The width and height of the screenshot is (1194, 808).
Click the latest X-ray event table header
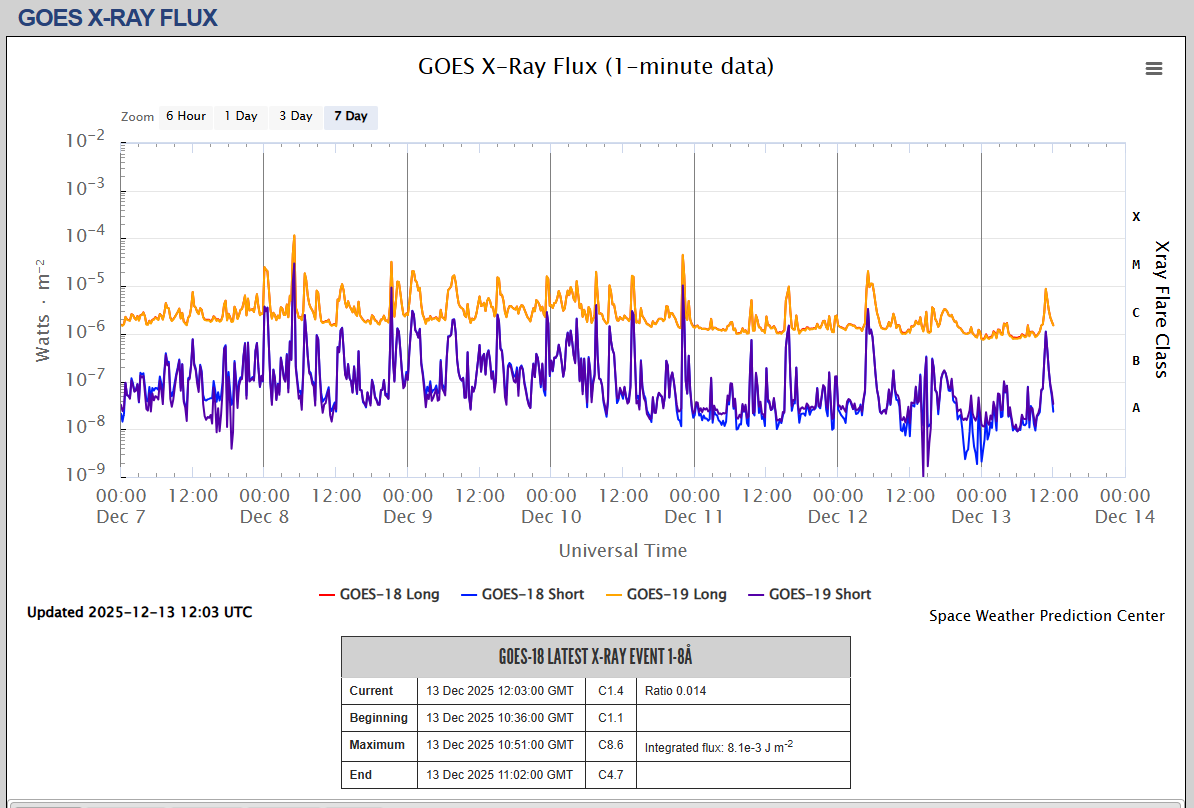(595, 657)
